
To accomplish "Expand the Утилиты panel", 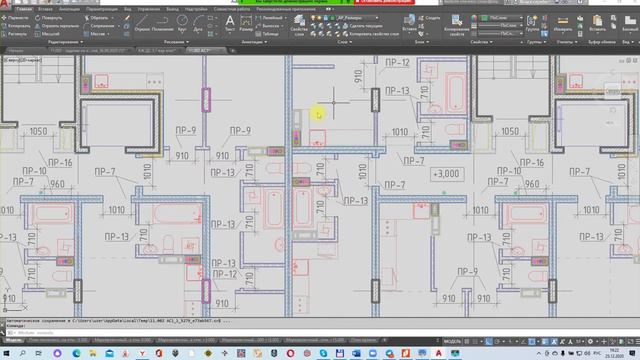I will (x=567, y=42).
